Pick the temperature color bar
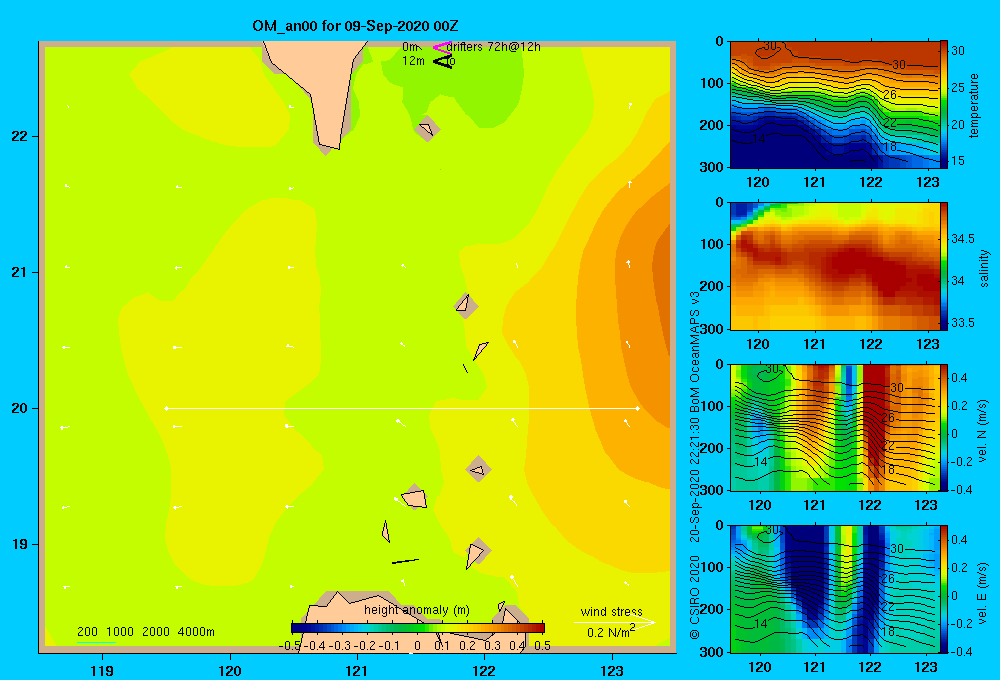 pos(944,105)
